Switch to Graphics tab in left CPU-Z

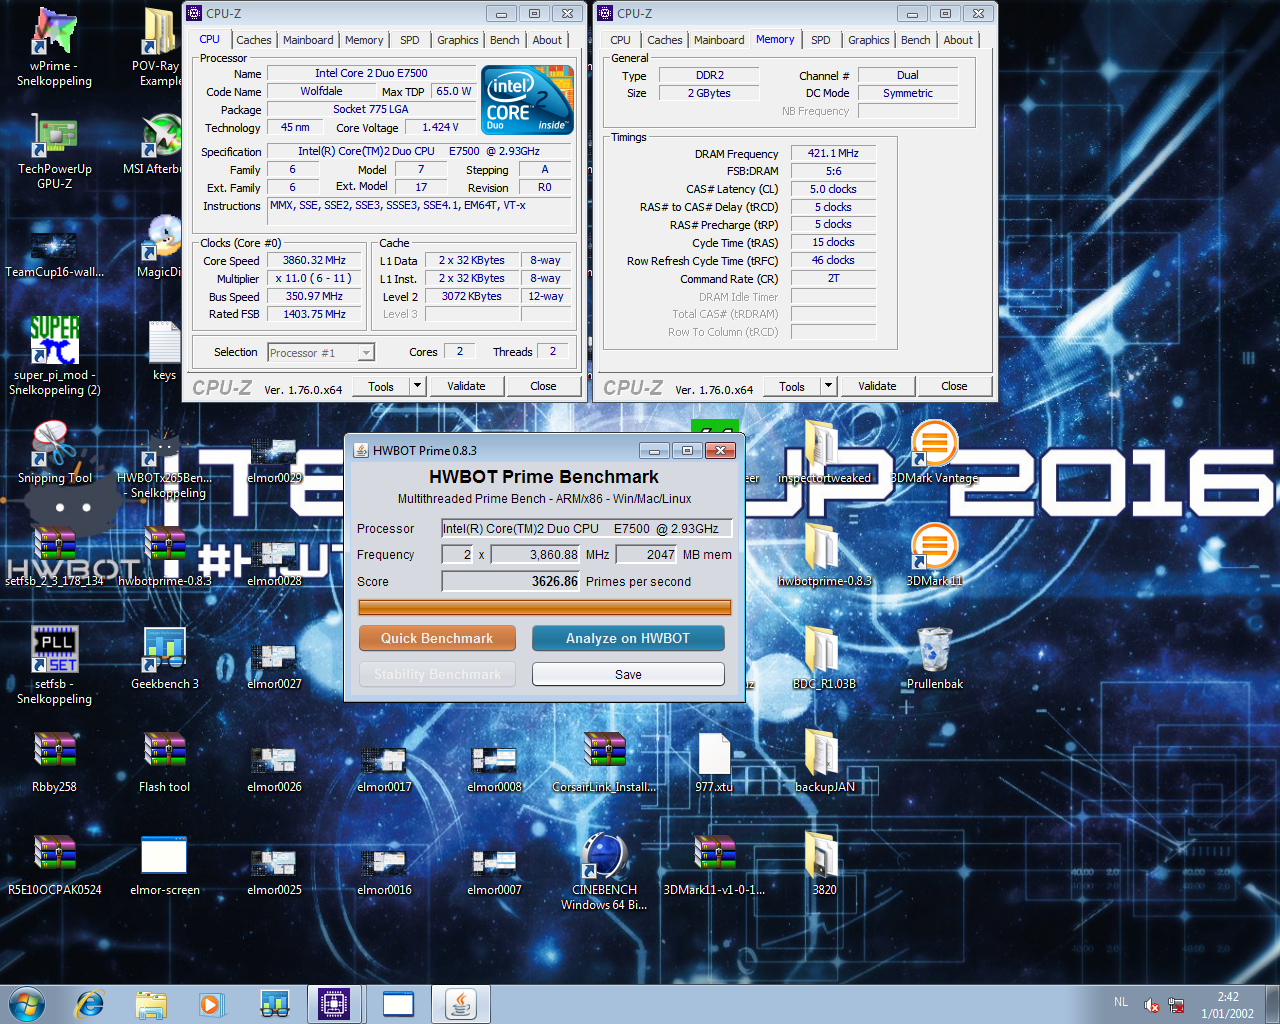coord(458,40)
